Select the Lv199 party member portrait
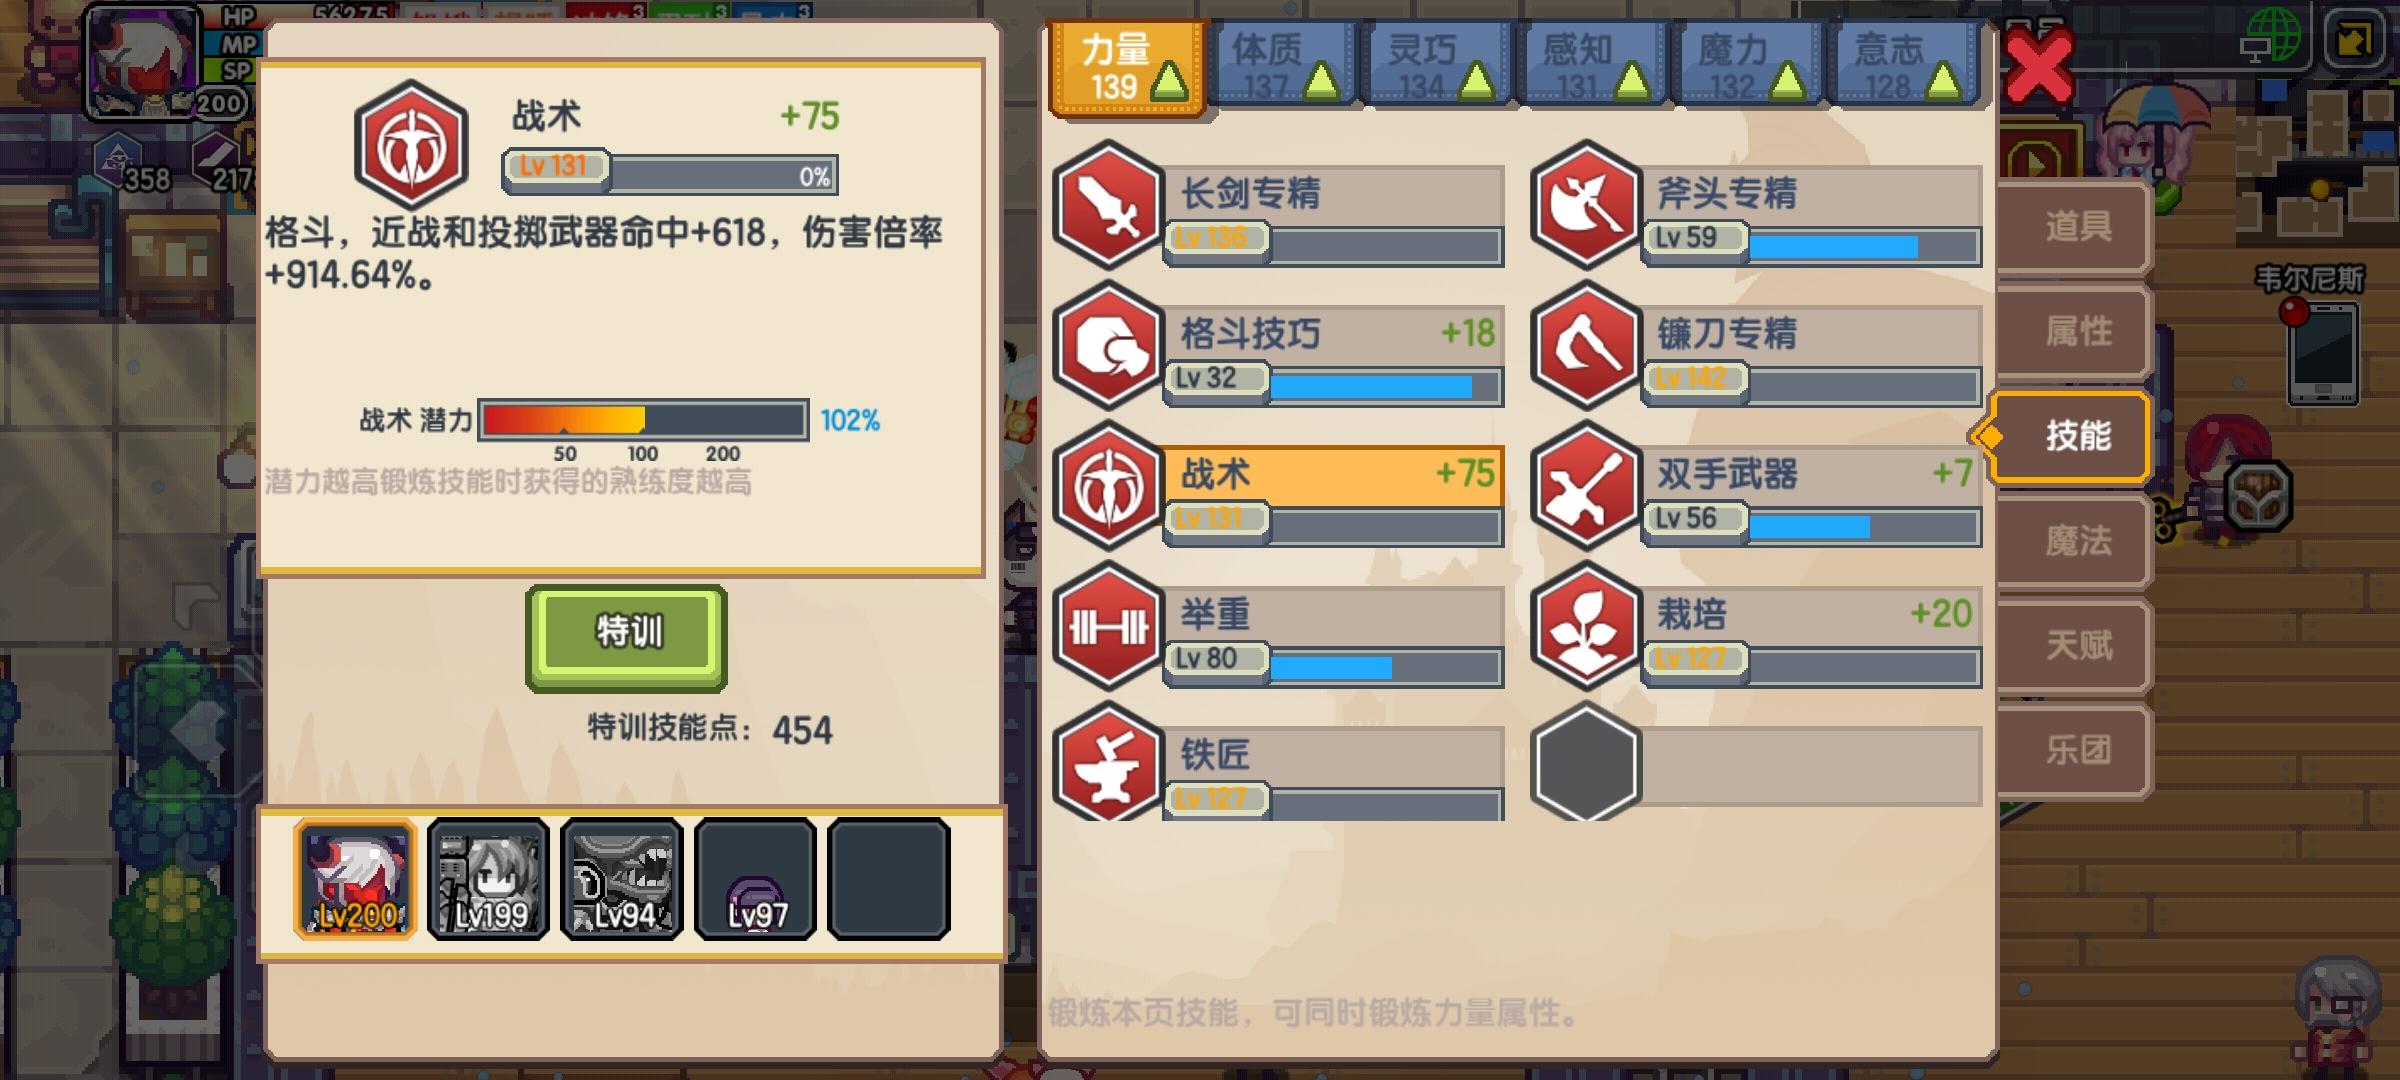Viewport: 2400px width, 1080px height. pyautogui.click(x=488, y=879)
